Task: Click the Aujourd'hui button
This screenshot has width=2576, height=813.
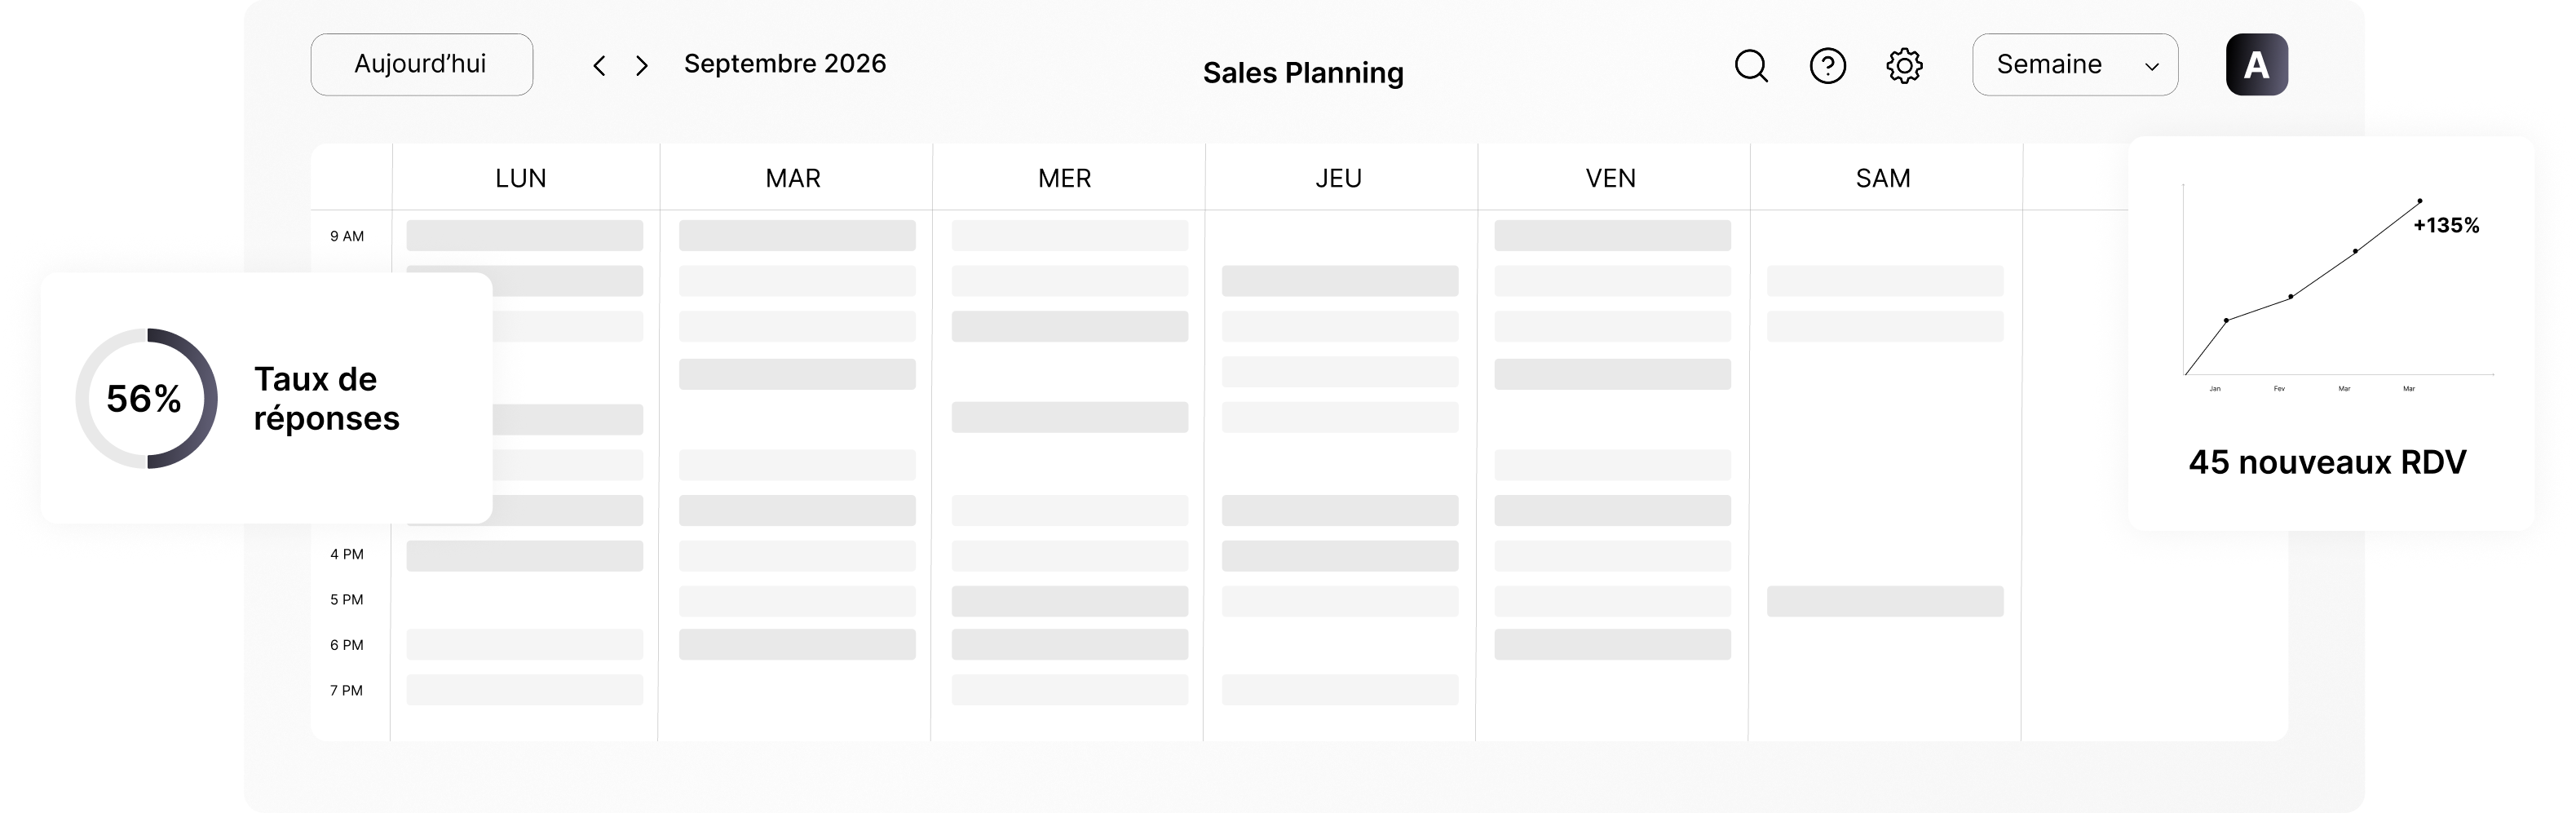Action: [421, 65]
